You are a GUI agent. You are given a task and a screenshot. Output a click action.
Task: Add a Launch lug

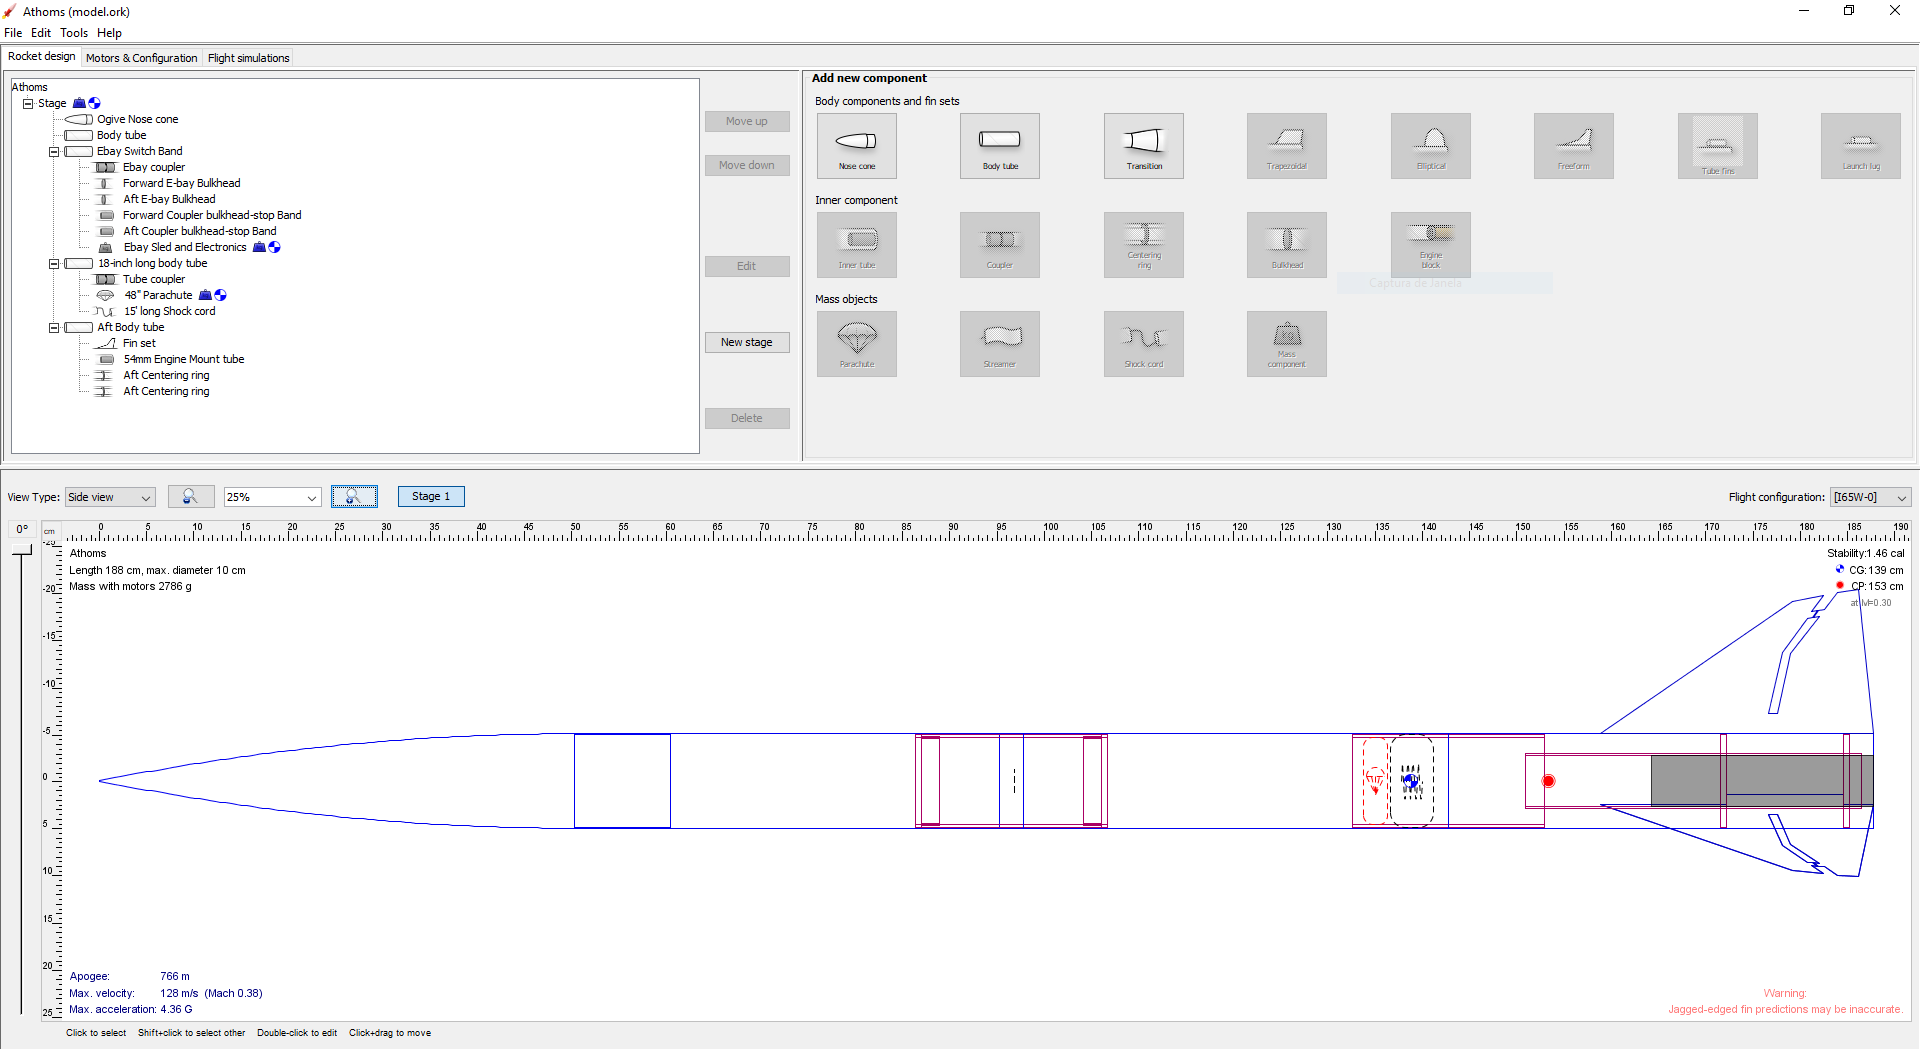(x=1860, y=146)
